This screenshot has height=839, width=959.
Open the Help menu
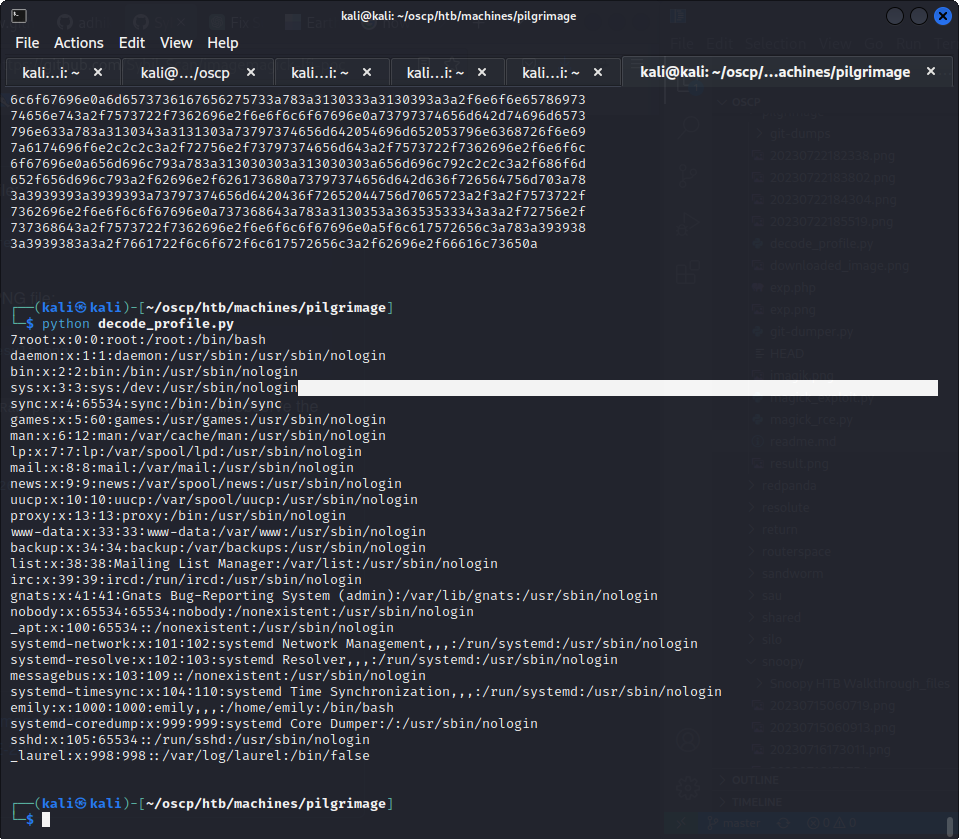coord(223,43)
